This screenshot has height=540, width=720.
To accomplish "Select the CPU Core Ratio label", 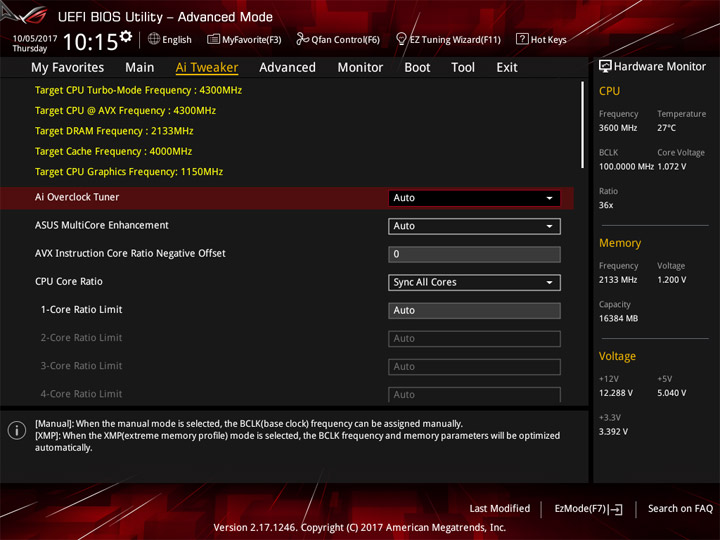I will (69, 281).
